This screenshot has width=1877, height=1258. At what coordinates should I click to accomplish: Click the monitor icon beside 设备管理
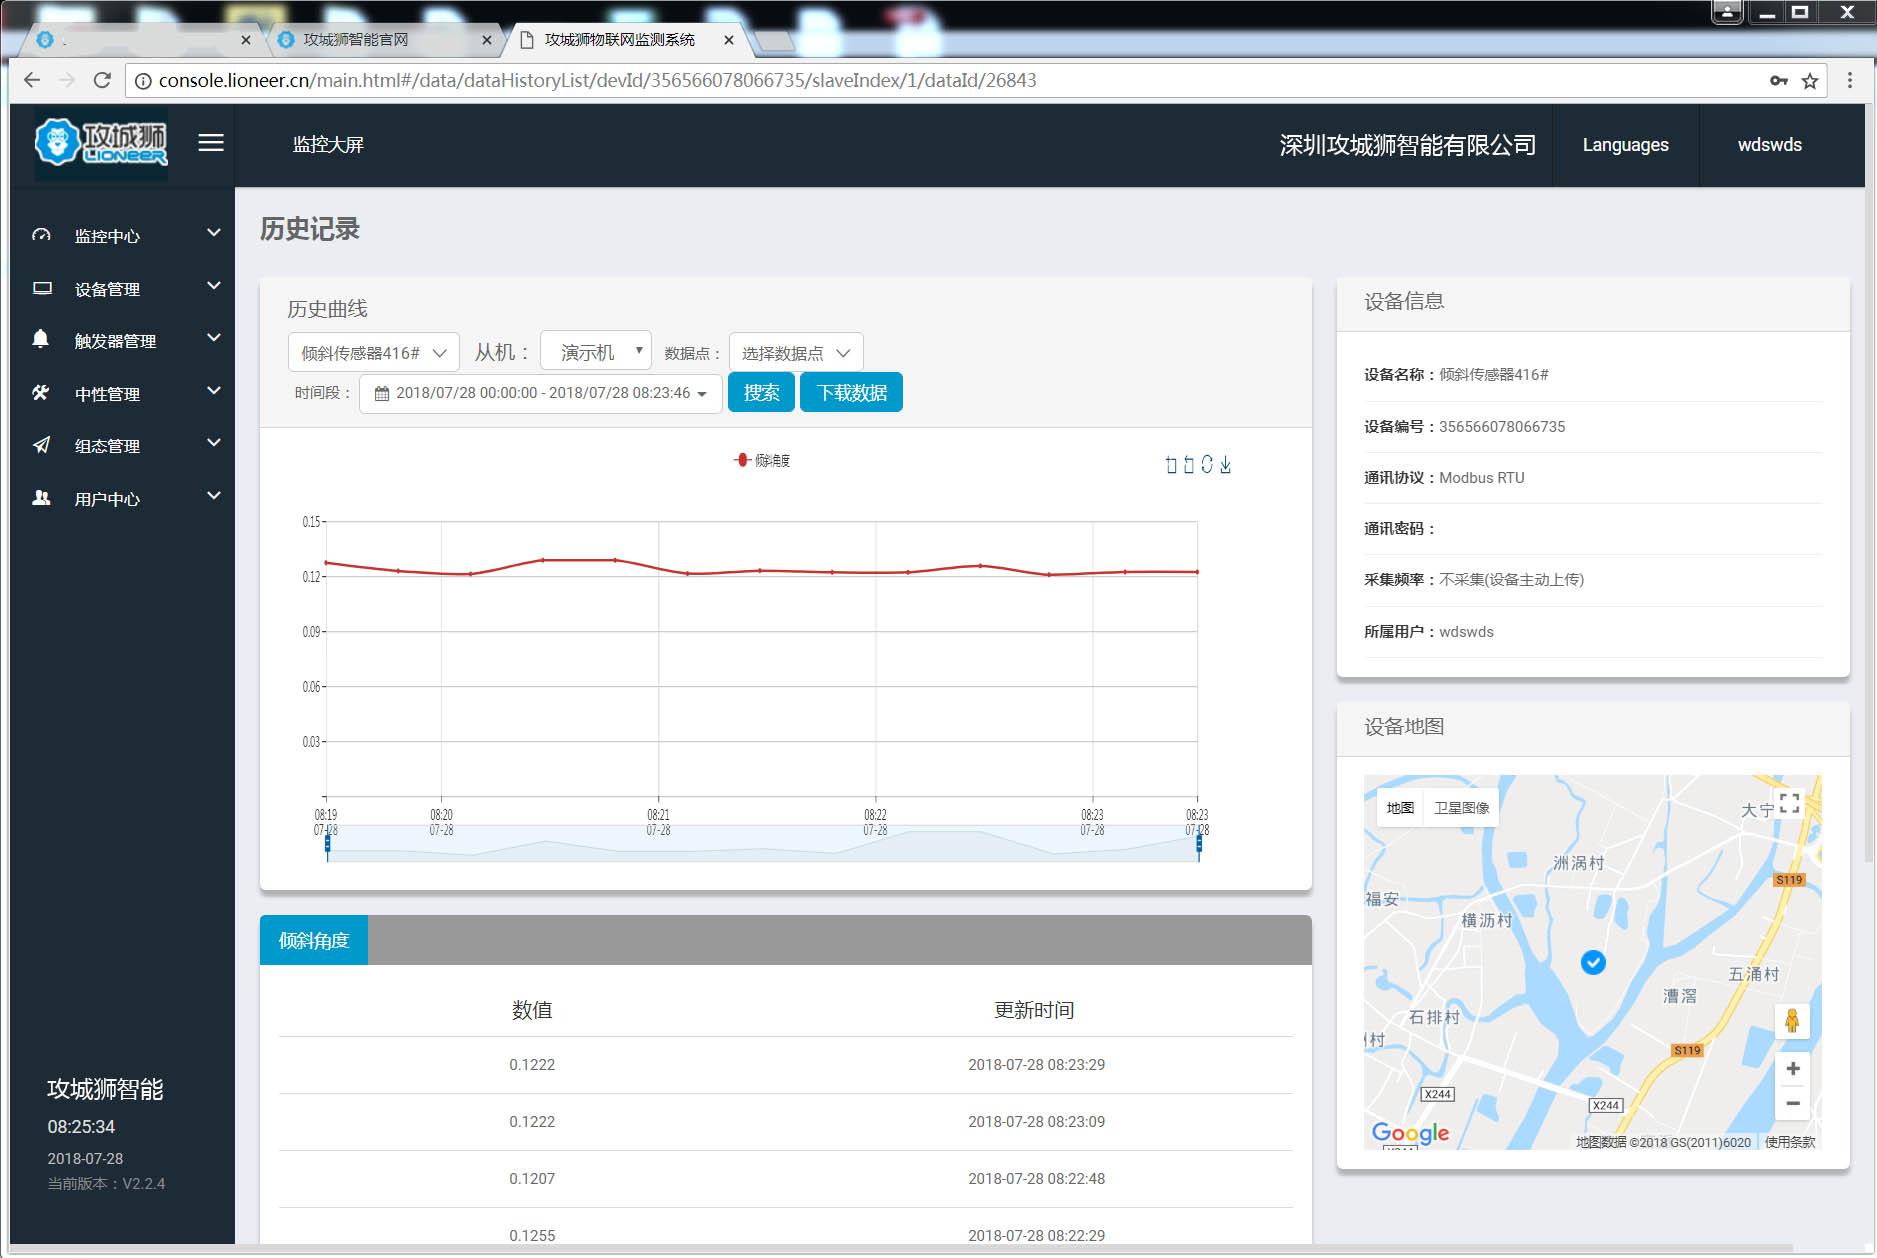[42, 288]
